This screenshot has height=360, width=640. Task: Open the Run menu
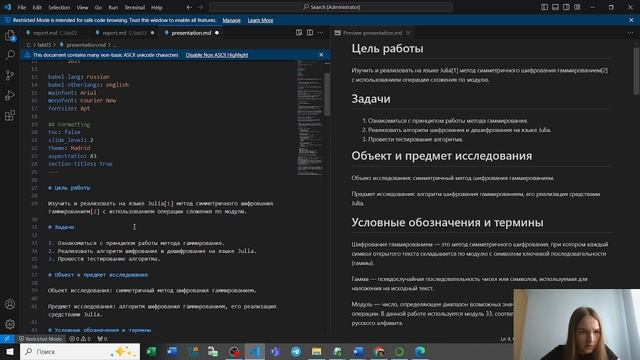[113, 7]
